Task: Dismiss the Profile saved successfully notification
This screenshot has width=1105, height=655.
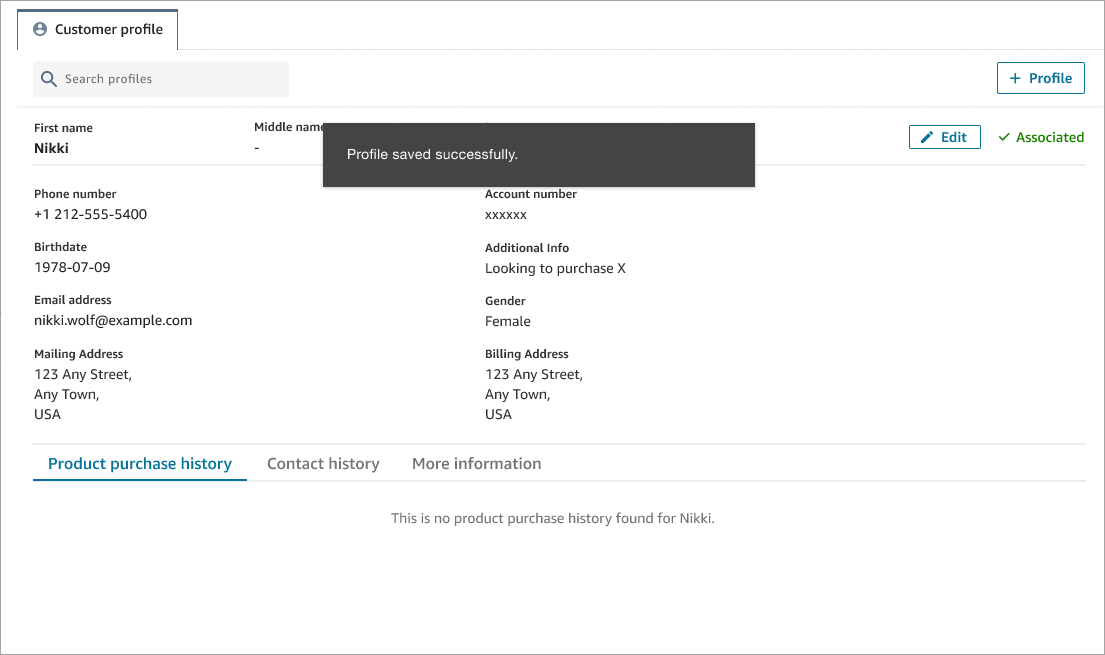Action: point(538,155)
